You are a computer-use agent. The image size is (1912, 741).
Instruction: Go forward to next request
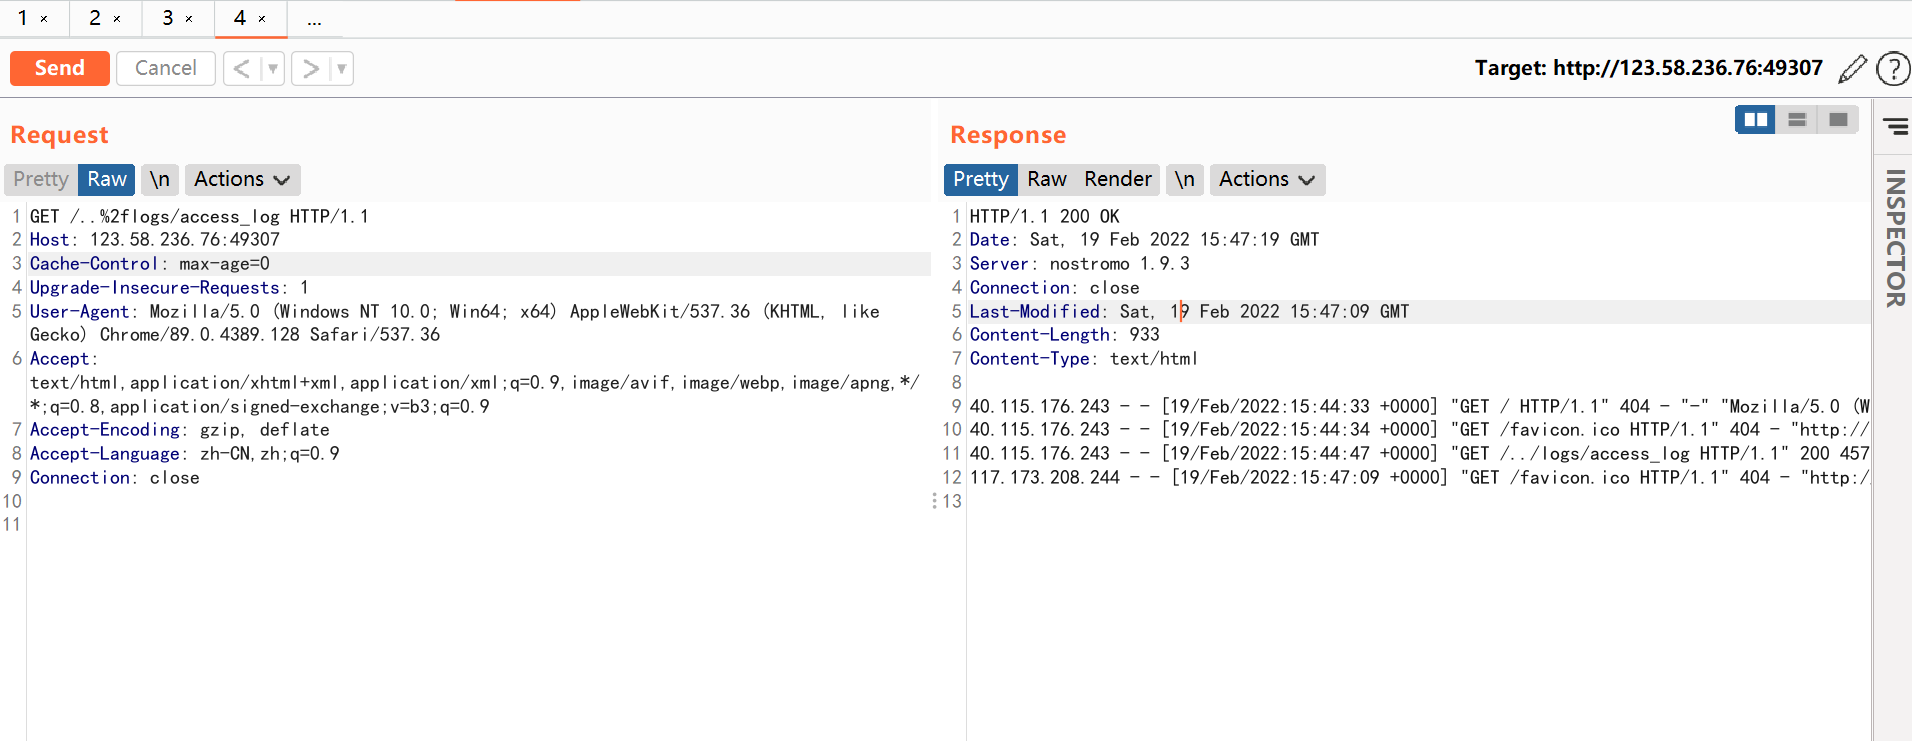coord(310,68)
